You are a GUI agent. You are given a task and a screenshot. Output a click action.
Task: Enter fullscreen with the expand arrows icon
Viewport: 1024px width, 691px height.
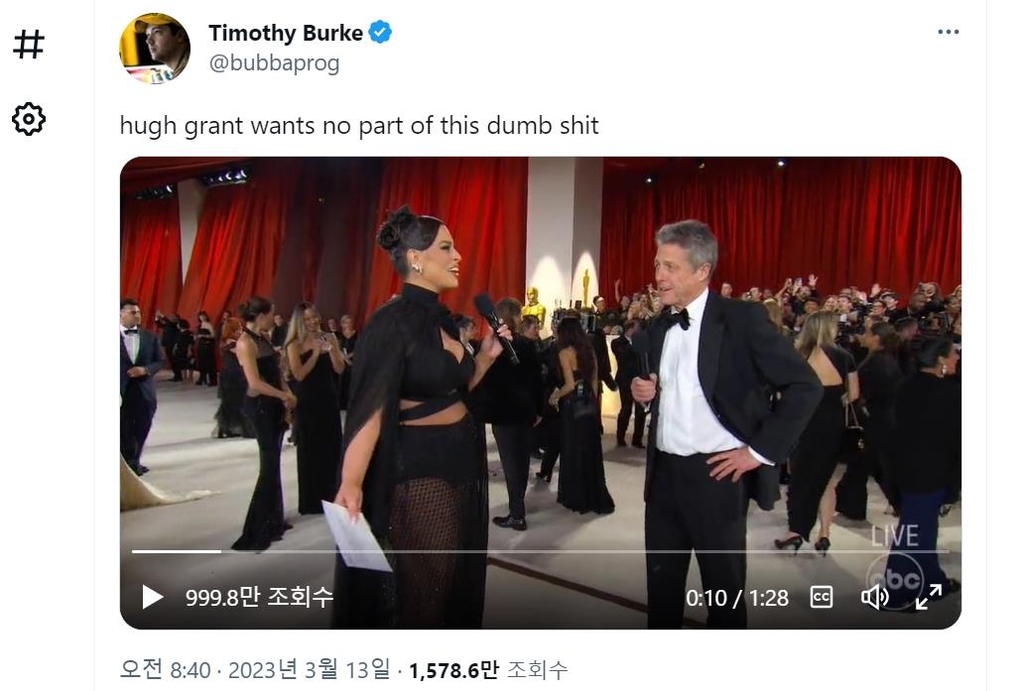pyautogui.click(x=928, y=597)
